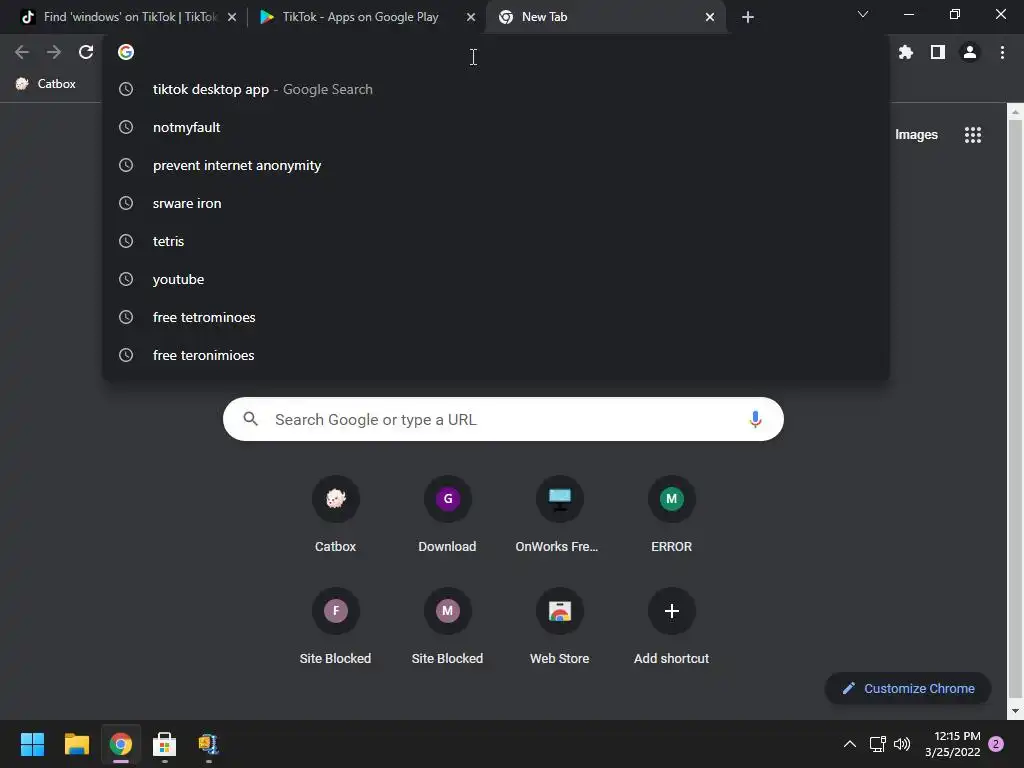Image resolution: width=1024 pixels, height=768 pixels.
Task: Open the profile avatar icon
Action: pos(970,52)
